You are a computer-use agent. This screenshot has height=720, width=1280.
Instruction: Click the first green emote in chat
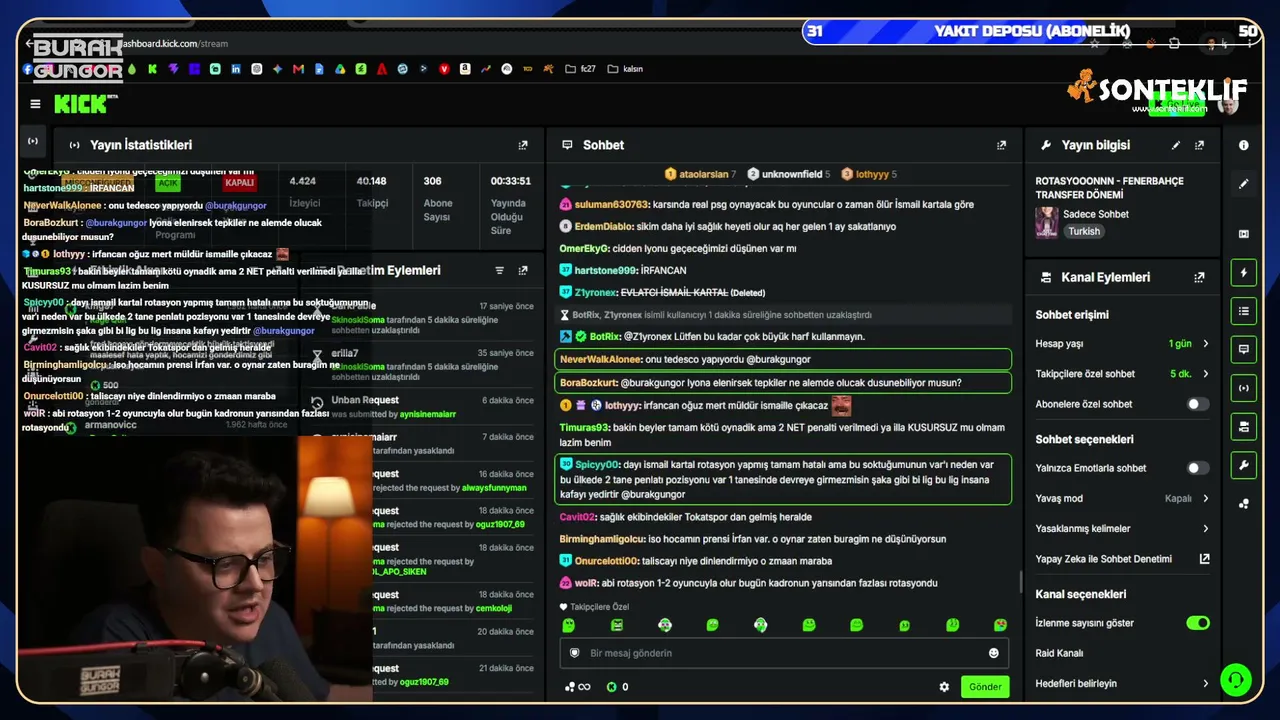(x=569, y=625)
